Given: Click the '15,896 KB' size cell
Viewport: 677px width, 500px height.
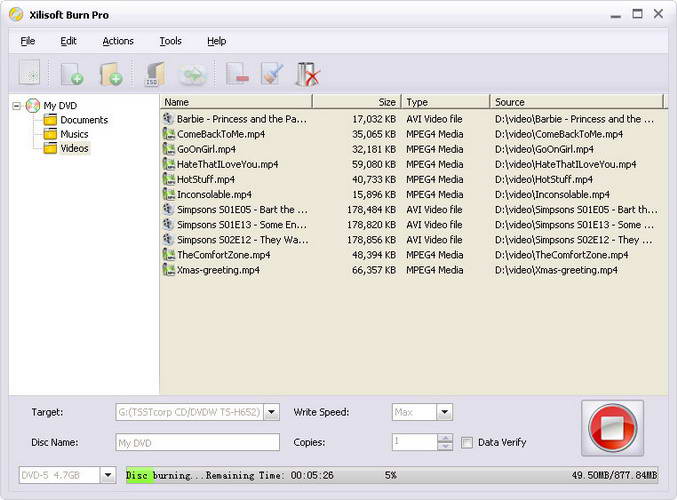Looking at the screenshot, I should (374, 194).
